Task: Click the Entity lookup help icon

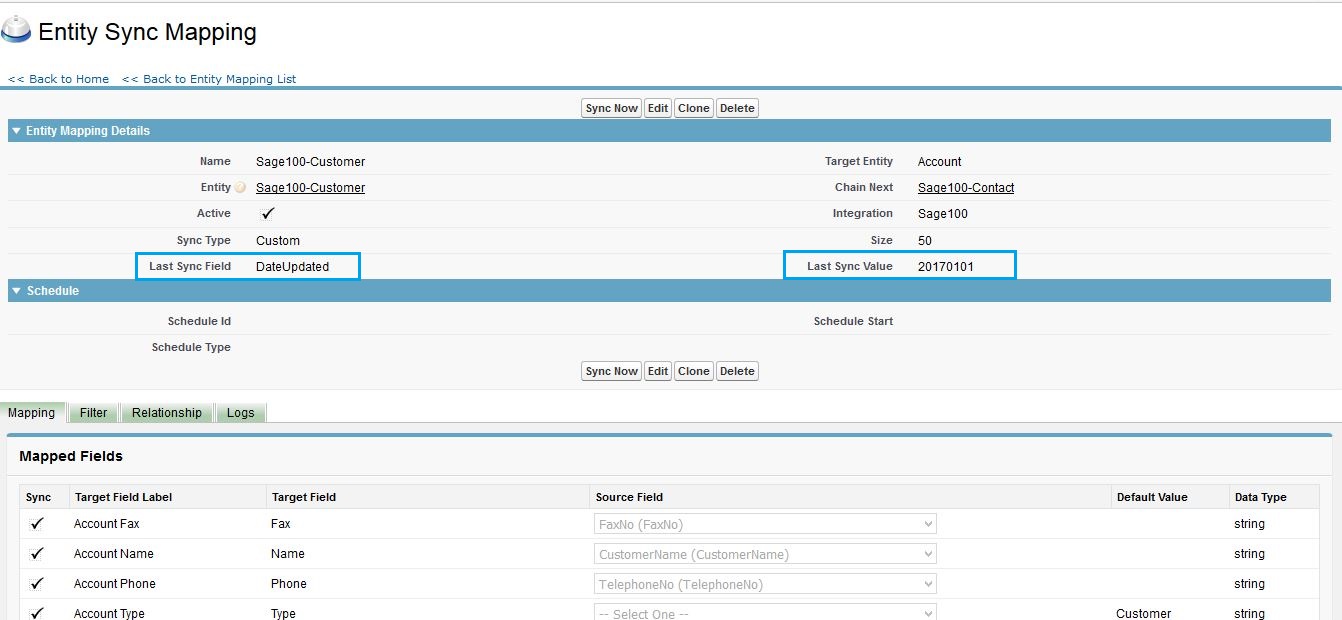Action: [240, 188]
